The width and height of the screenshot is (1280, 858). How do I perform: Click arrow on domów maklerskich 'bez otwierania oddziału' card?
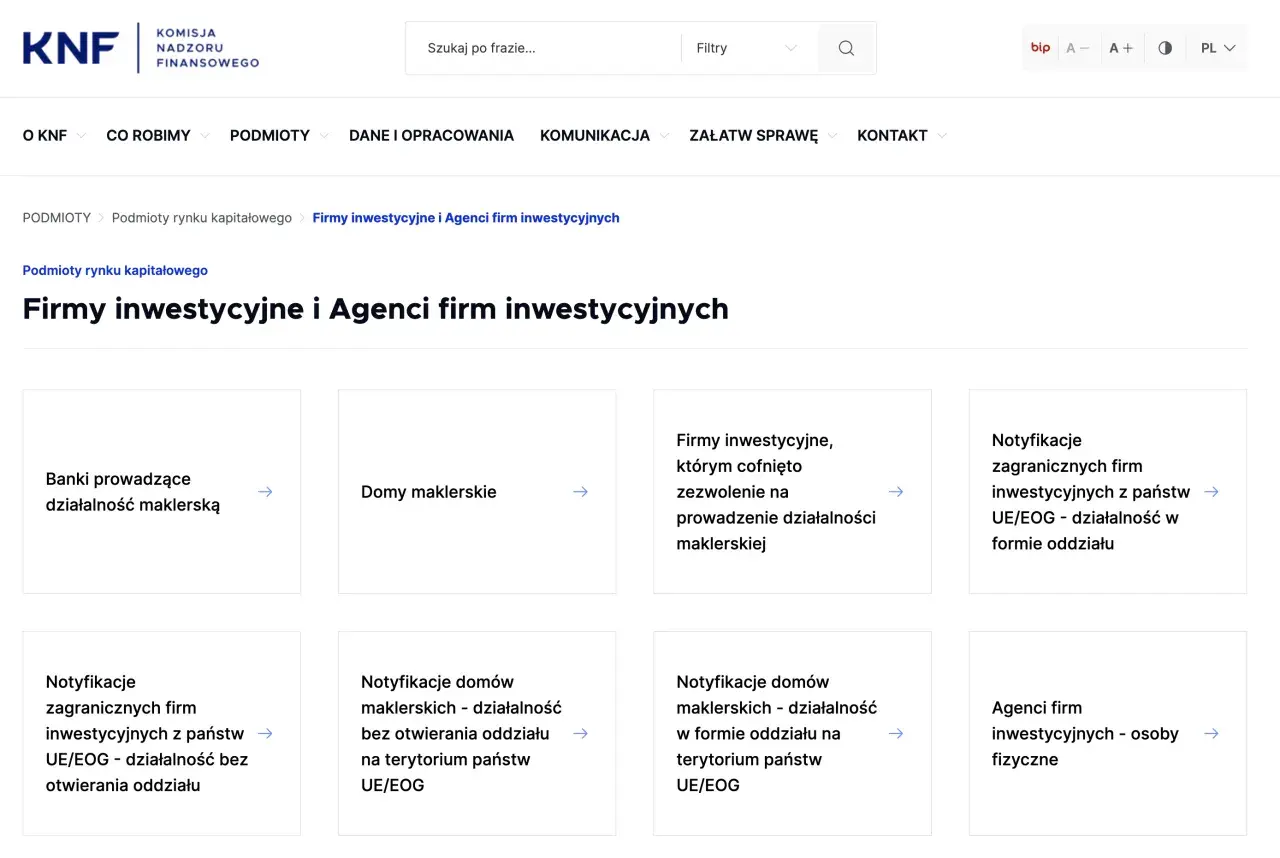click(580, 734)
